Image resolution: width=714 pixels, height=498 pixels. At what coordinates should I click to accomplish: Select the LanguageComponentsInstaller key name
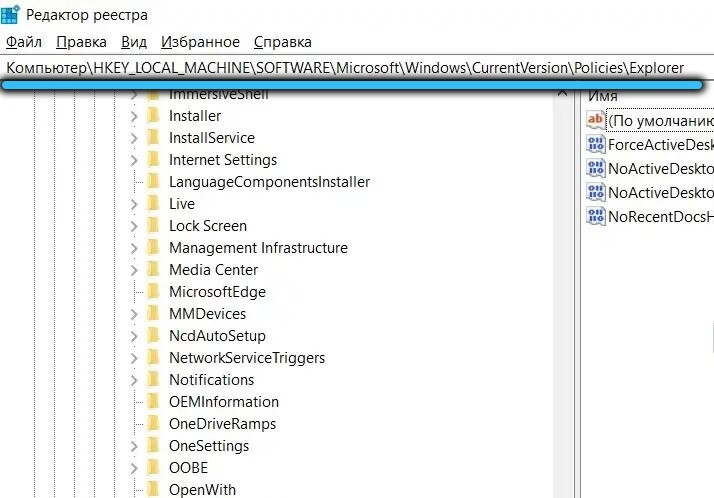269,182
